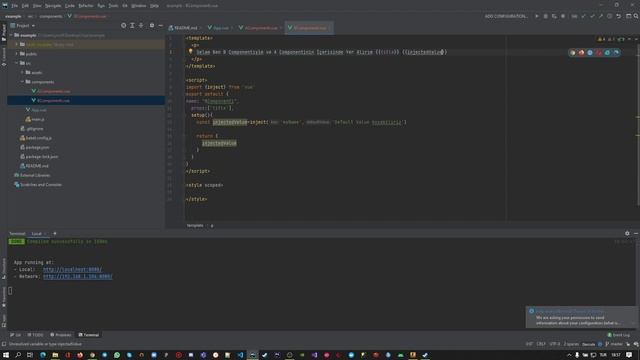
Task: Open preview in Opera browser icon
Action: coord(599,53)
